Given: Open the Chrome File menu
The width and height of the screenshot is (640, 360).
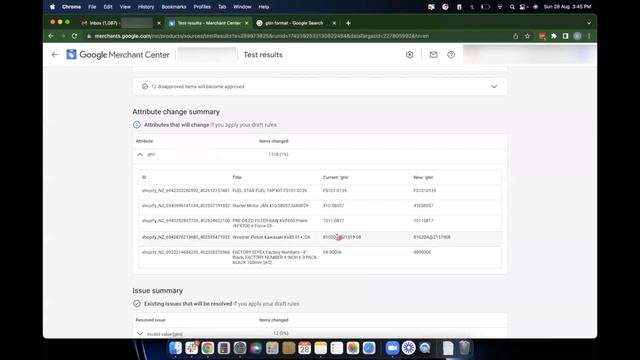Looking at the screenshot, I should point(92,7).
